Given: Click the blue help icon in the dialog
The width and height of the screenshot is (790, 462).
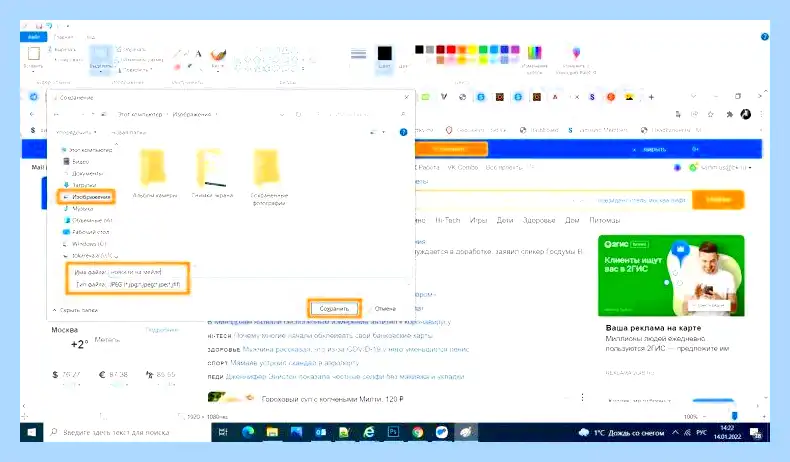Looking at the screenshot, I should point(403,133).
